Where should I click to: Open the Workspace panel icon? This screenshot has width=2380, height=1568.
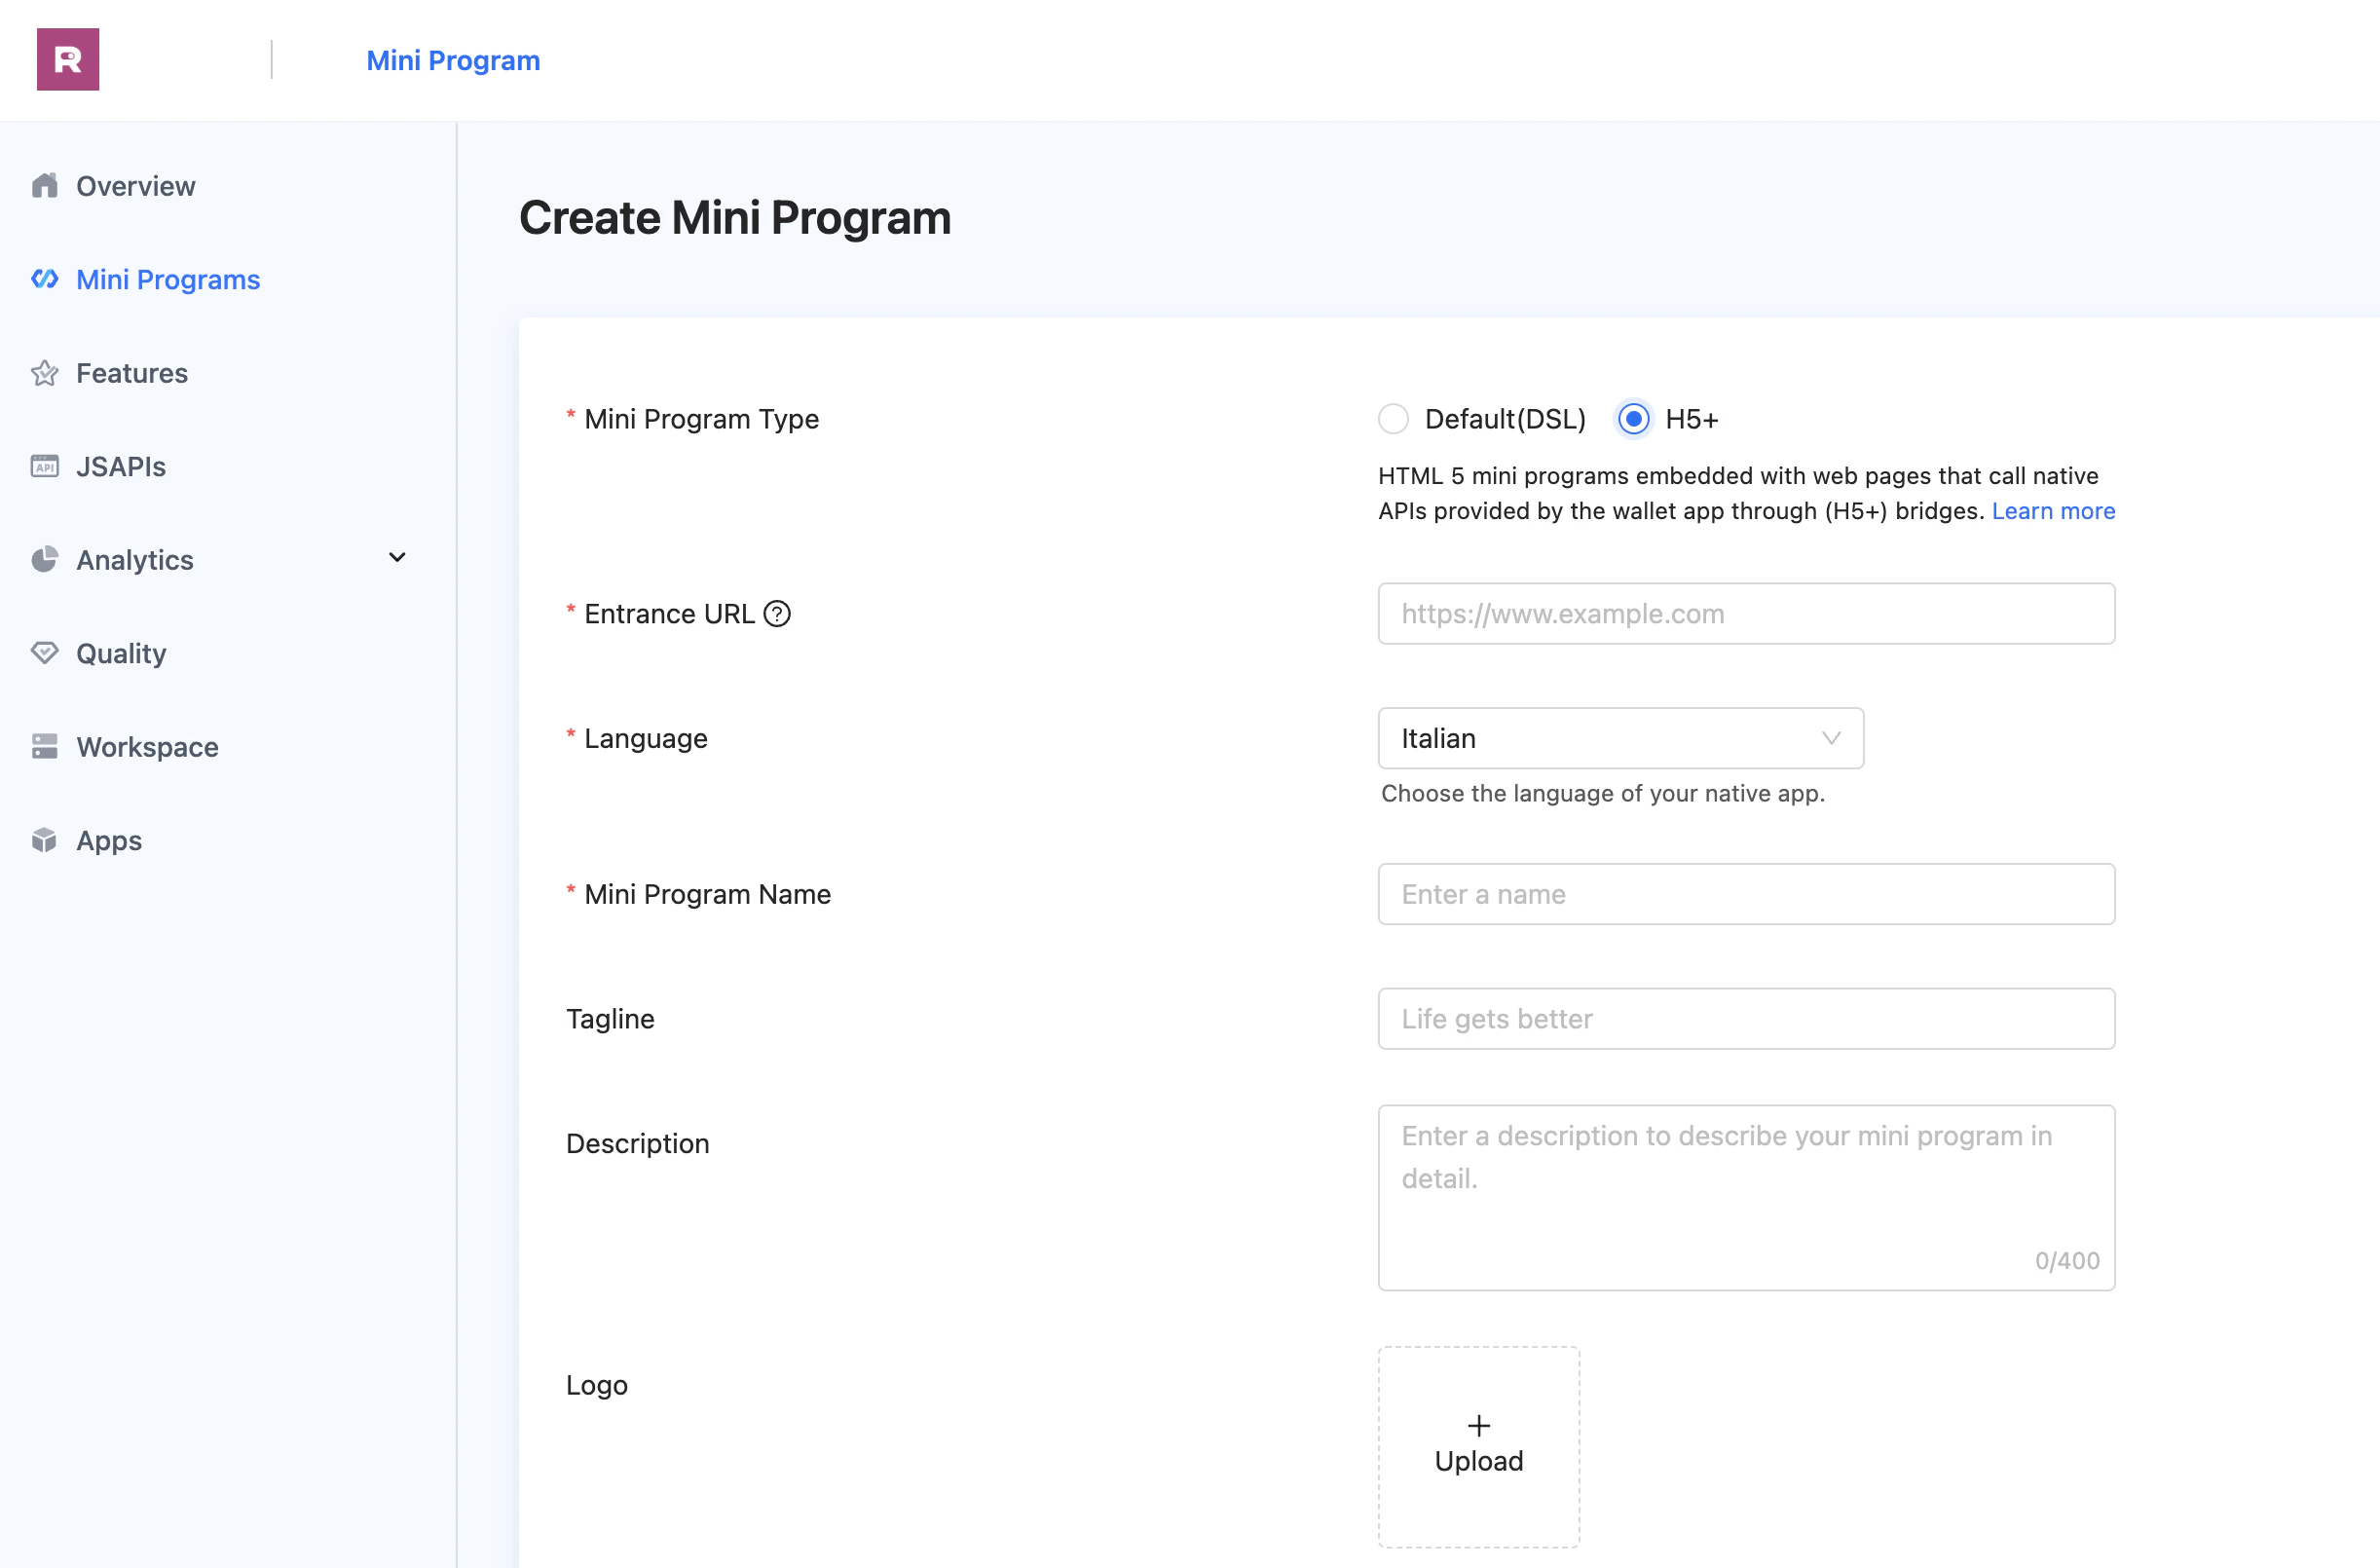pyautogui.click(x=45, y=746)
